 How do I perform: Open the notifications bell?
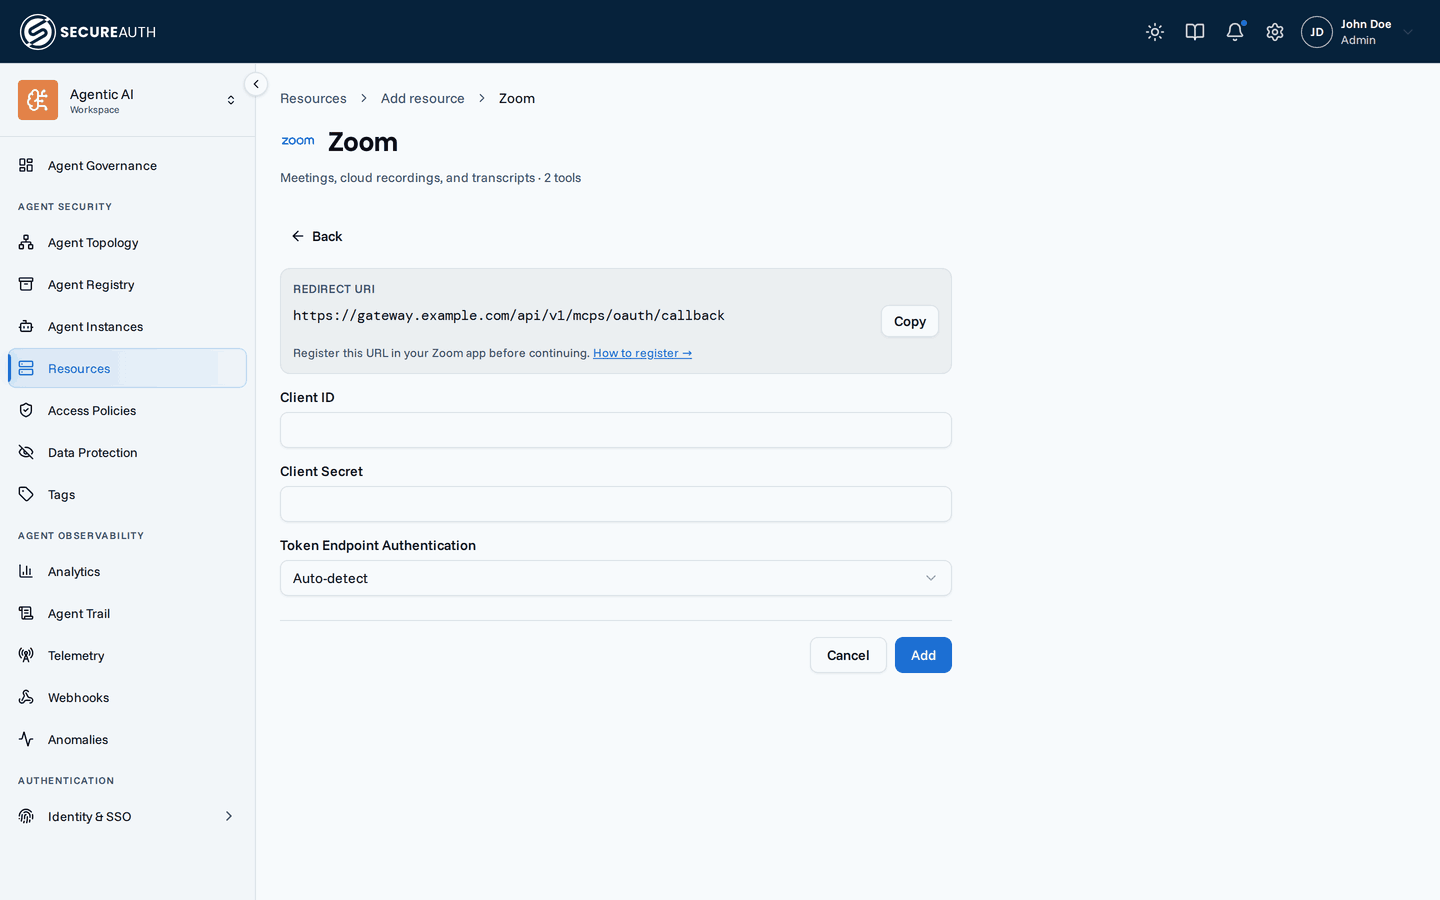[1235, 32]
